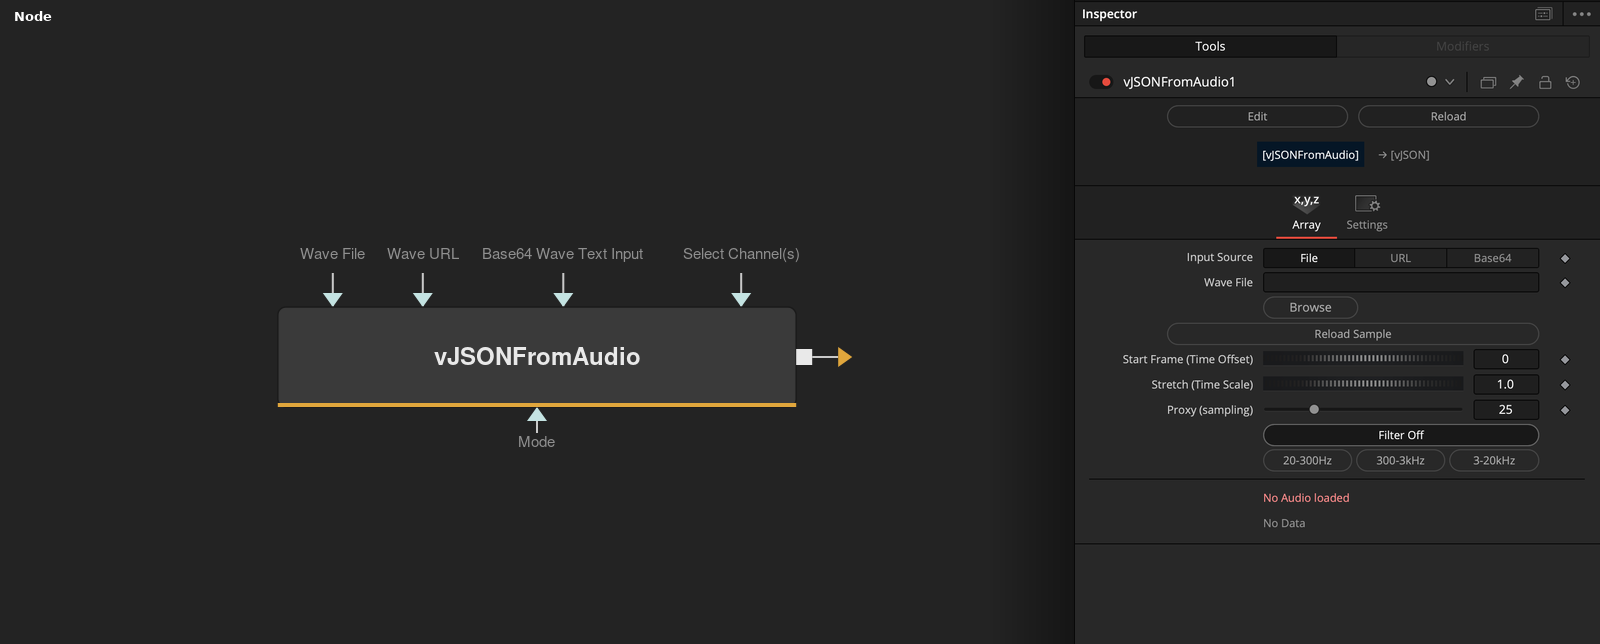Enable the 3-20kHz filter band
This screenshot has height=644, width=1600.
coord(1494,461)
